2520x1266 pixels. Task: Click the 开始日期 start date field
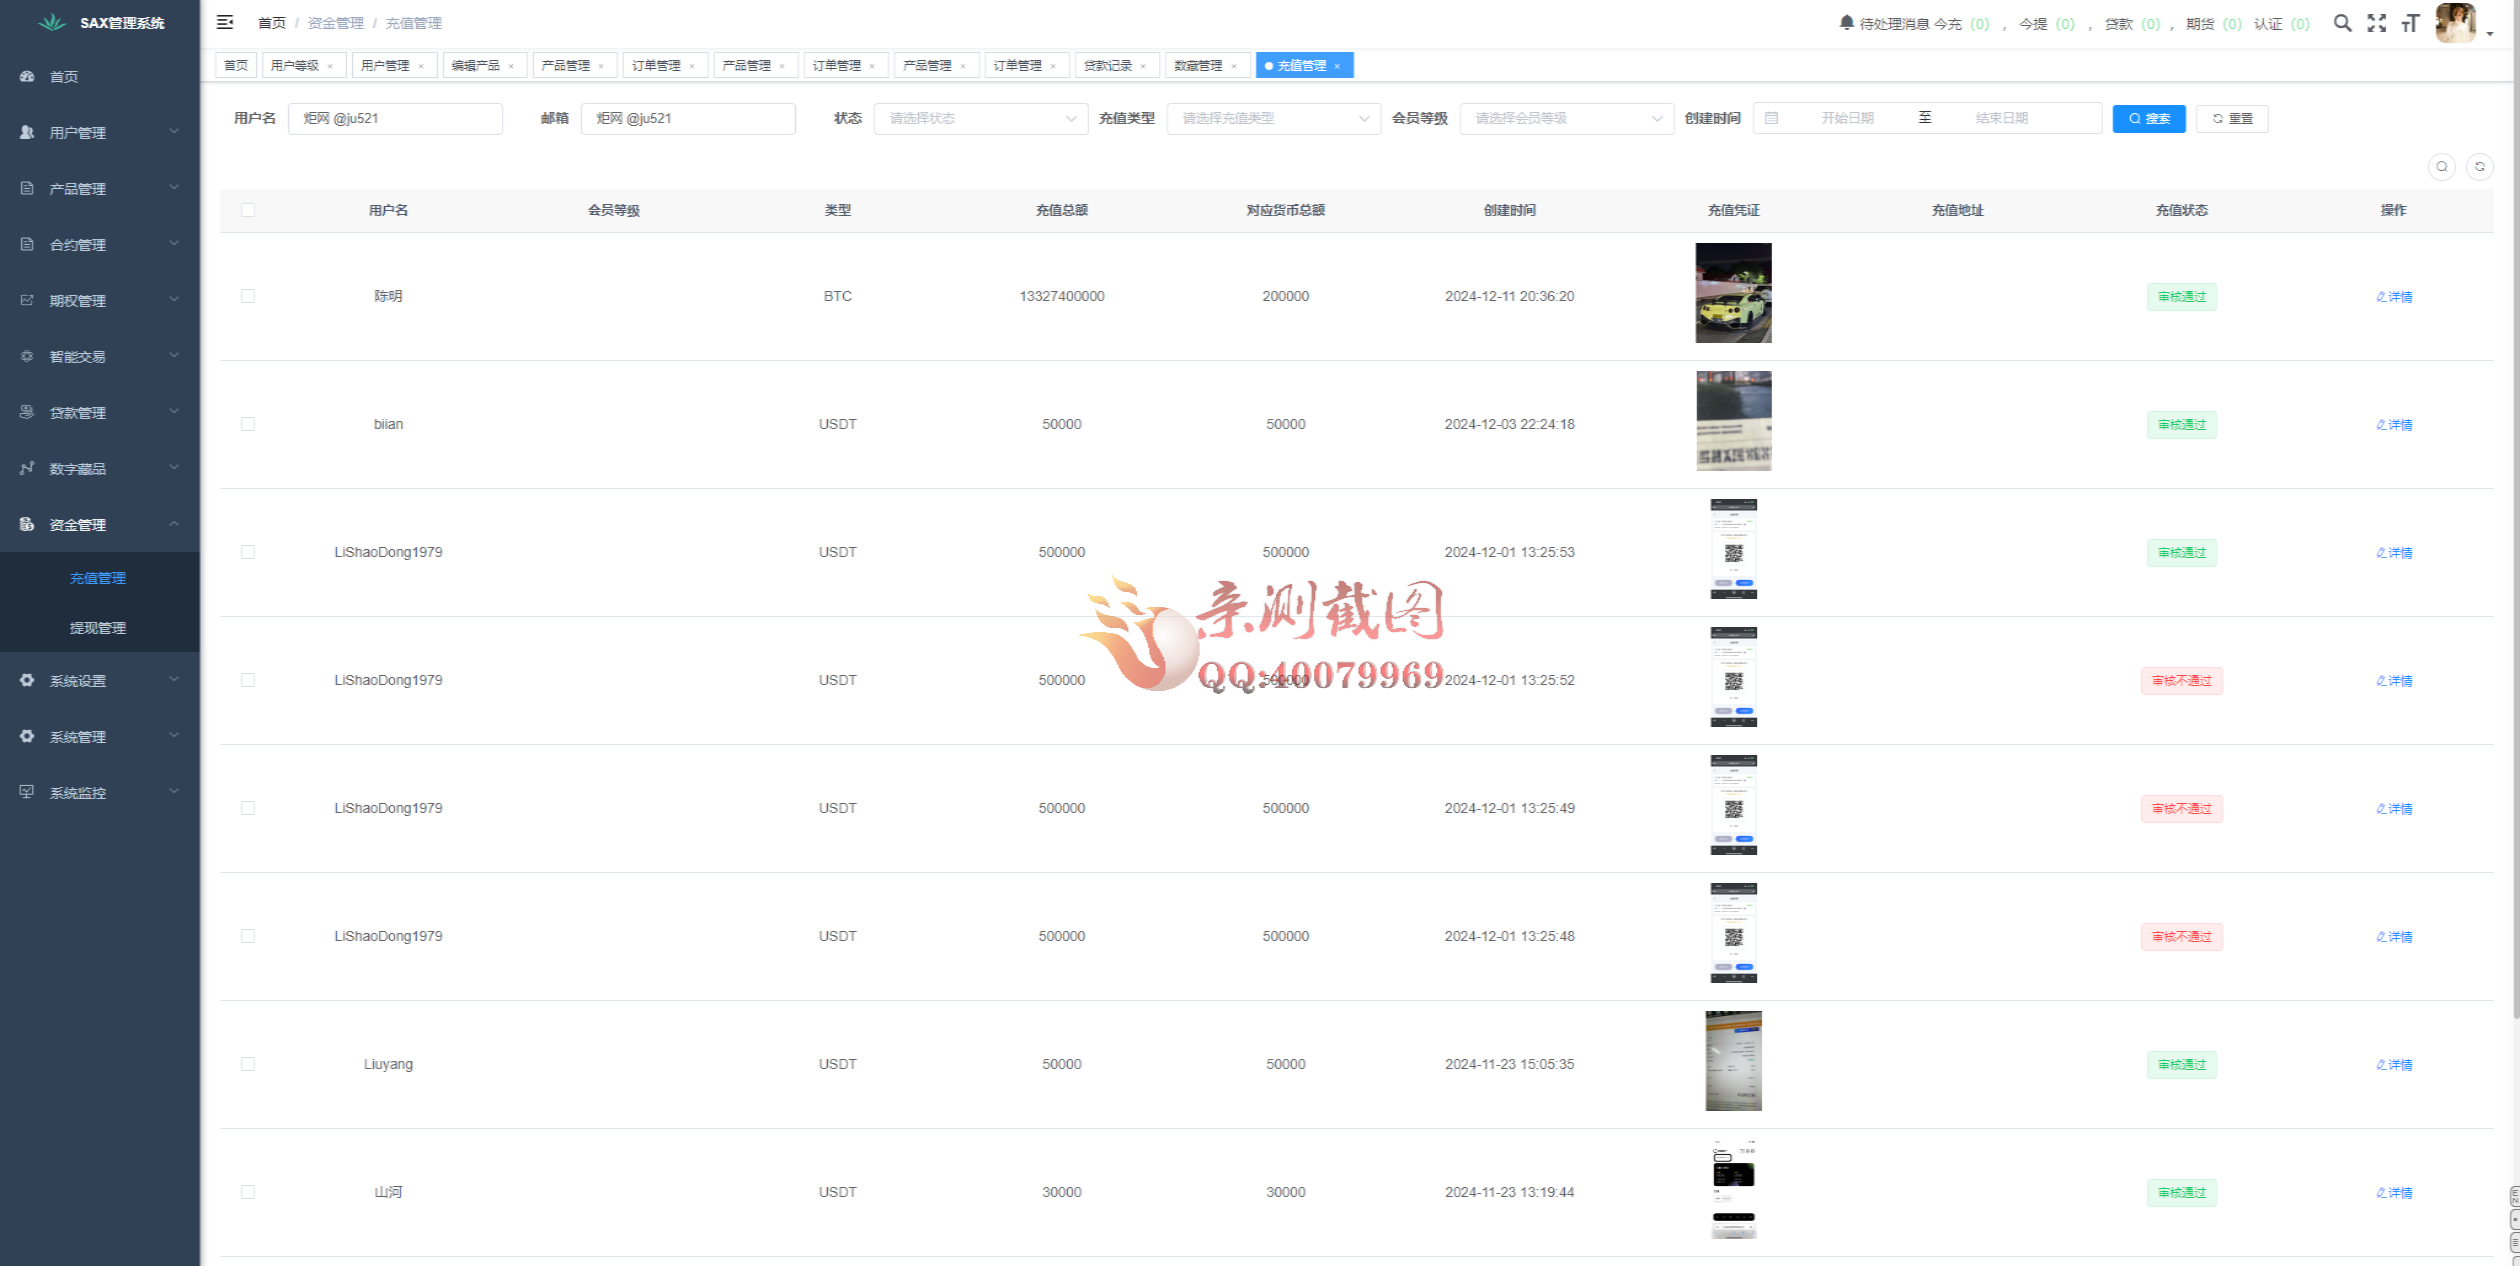tap(1846, 118)
